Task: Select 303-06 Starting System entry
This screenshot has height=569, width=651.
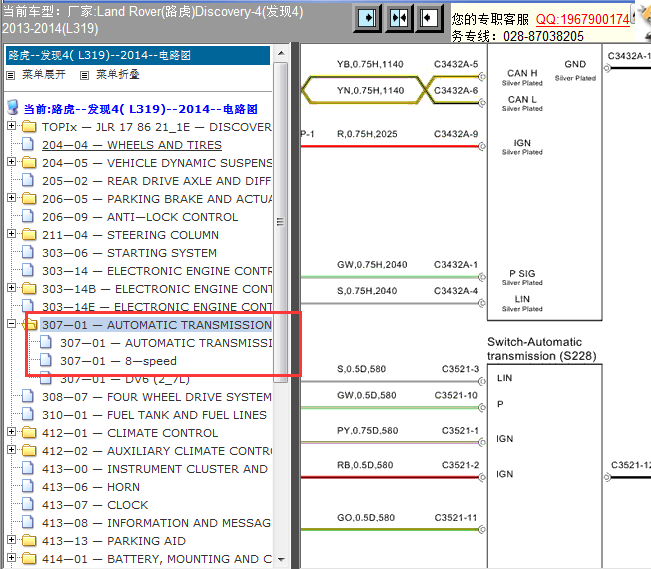Action: click(x=130, y=253)
